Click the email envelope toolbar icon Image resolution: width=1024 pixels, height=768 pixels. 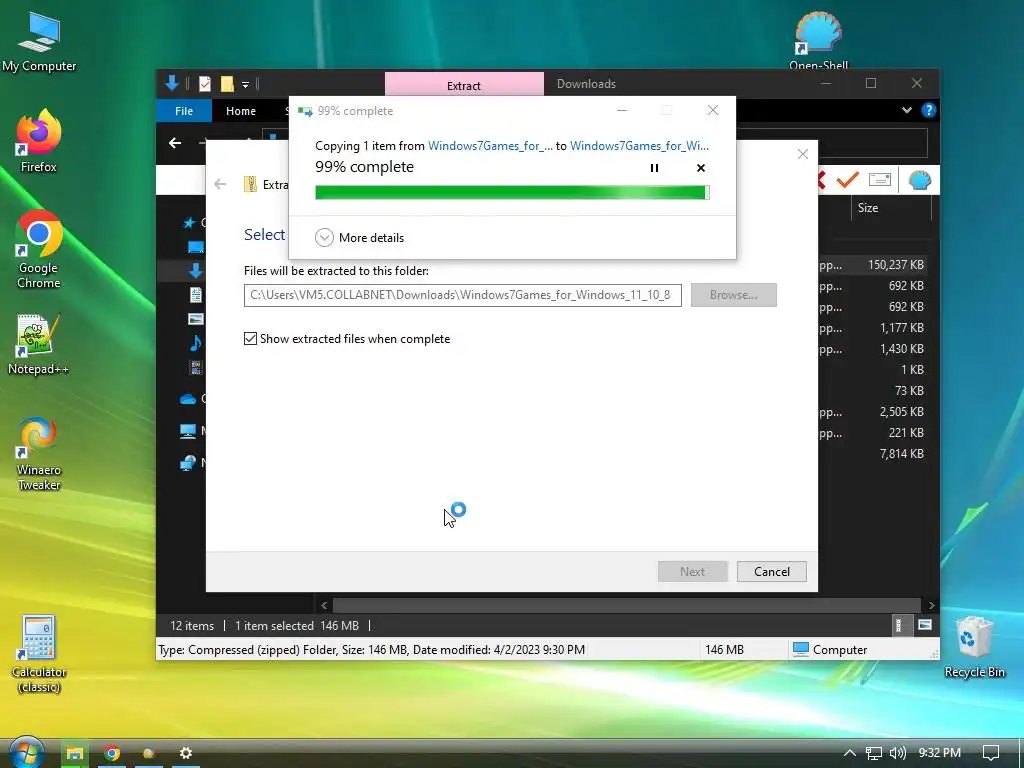(880, 180)
